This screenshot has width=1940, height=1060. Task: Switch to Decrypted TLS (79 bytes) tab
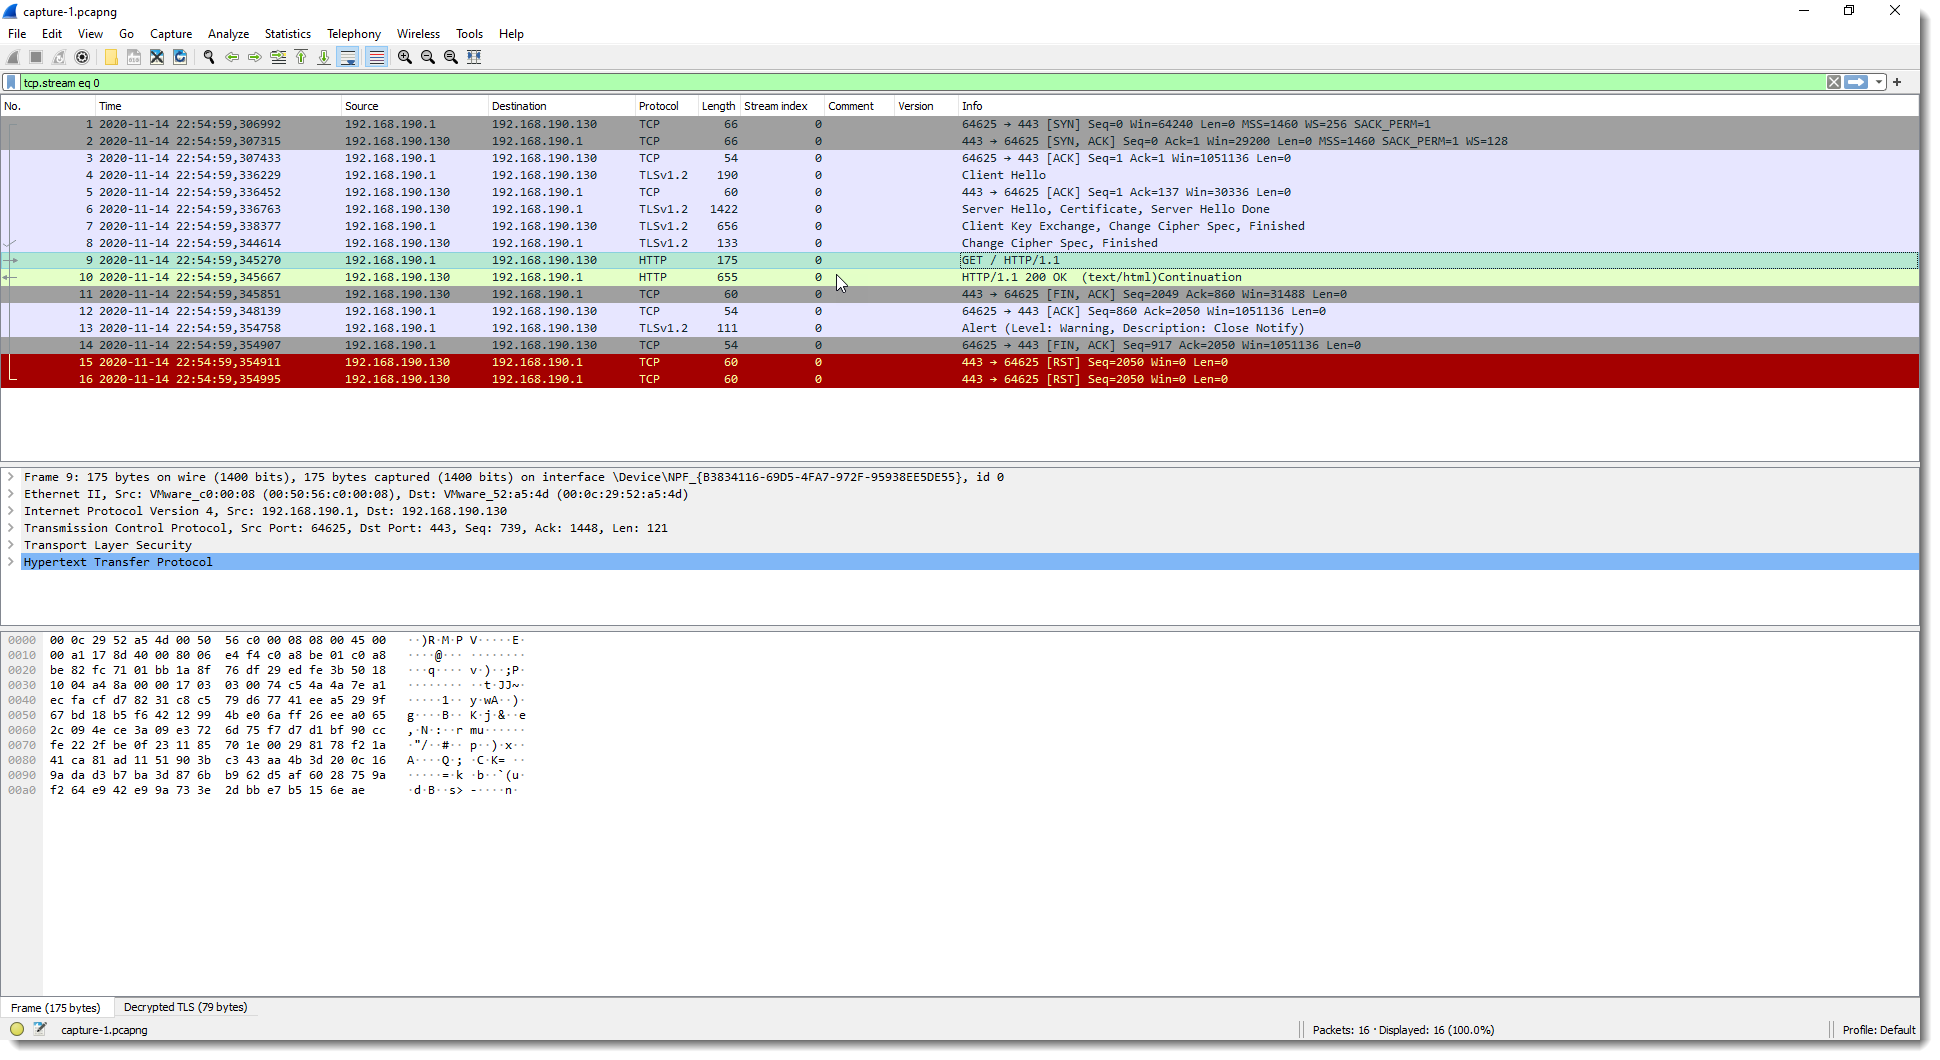[185, 1007]
